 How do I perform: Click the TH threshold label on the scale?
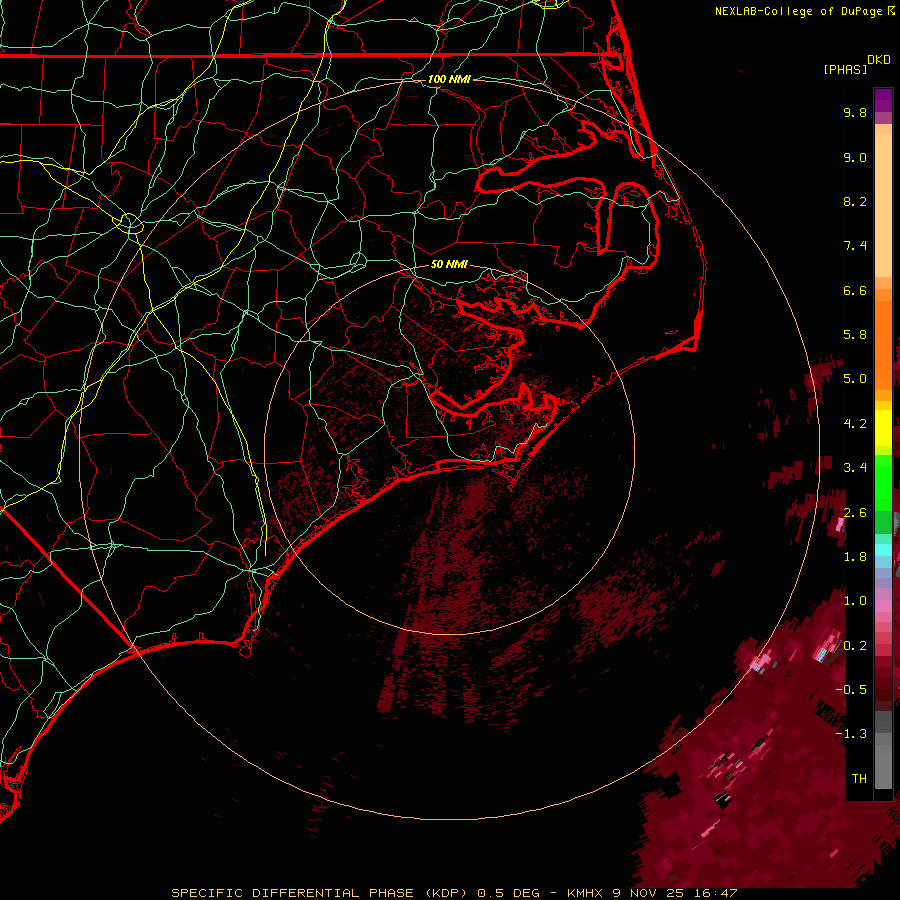pos(859,779)
